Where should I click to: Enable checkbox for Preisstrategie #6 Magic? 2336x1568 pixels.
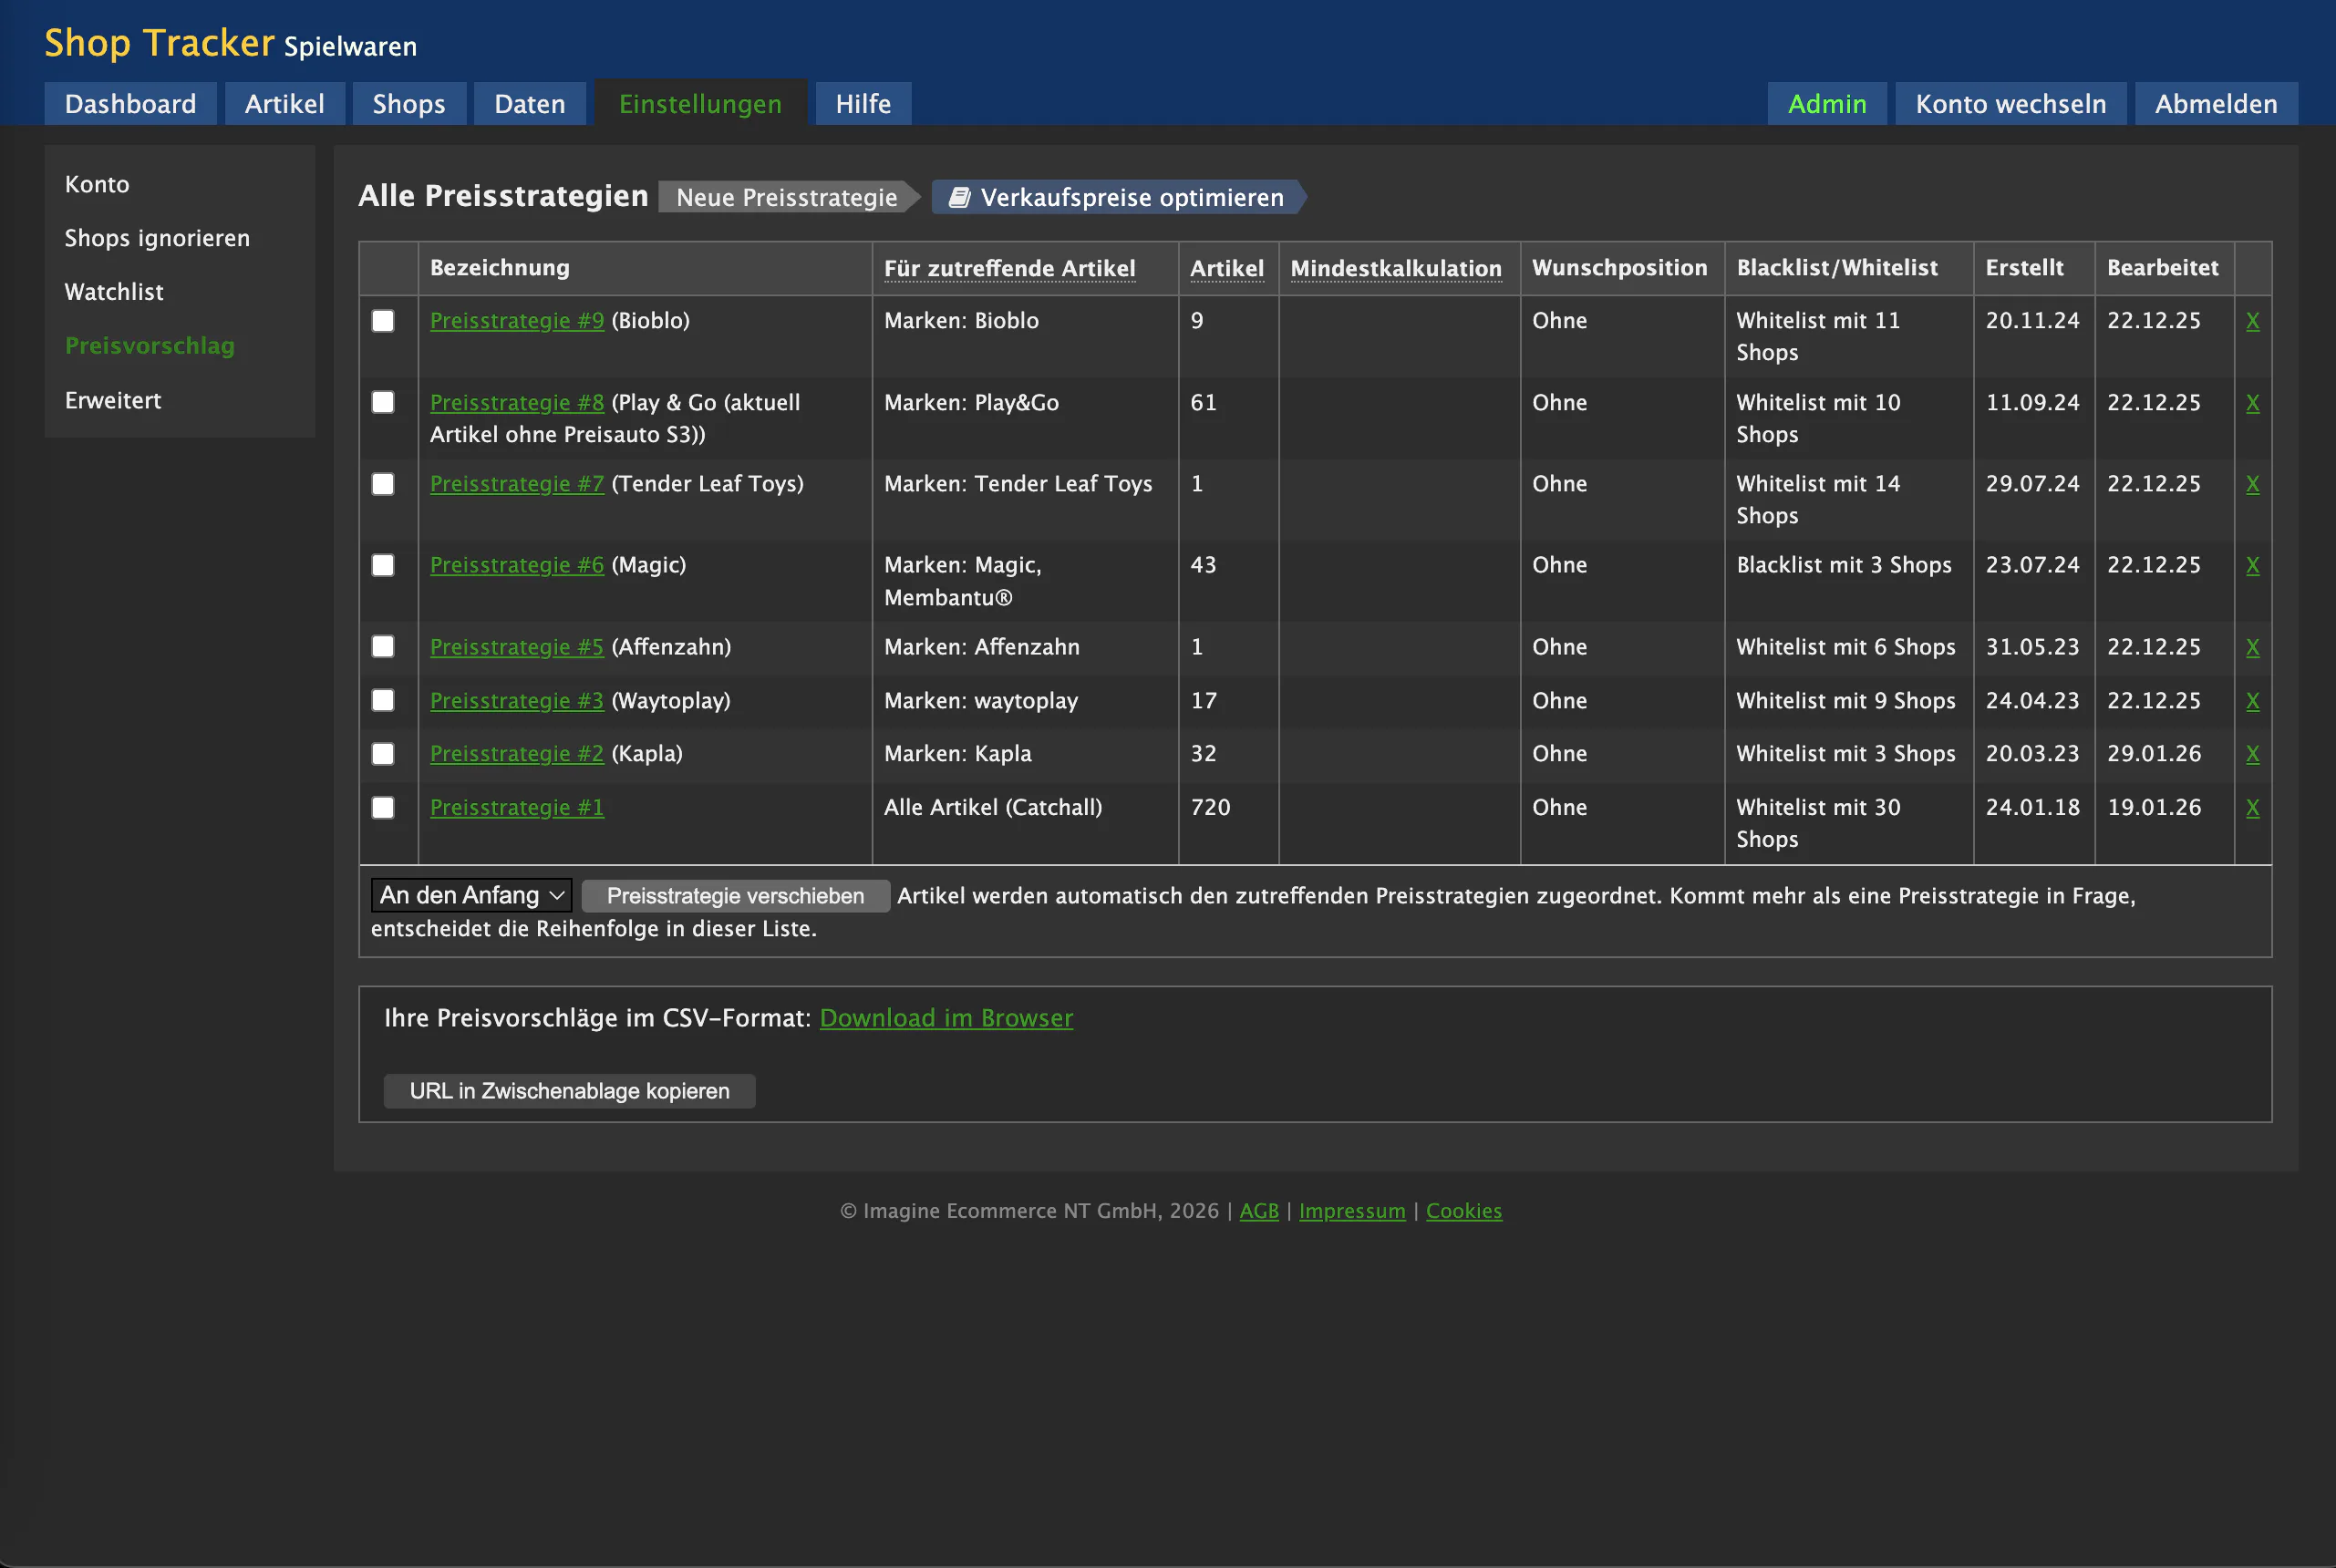pyautogui.click(x=383, y=565)
